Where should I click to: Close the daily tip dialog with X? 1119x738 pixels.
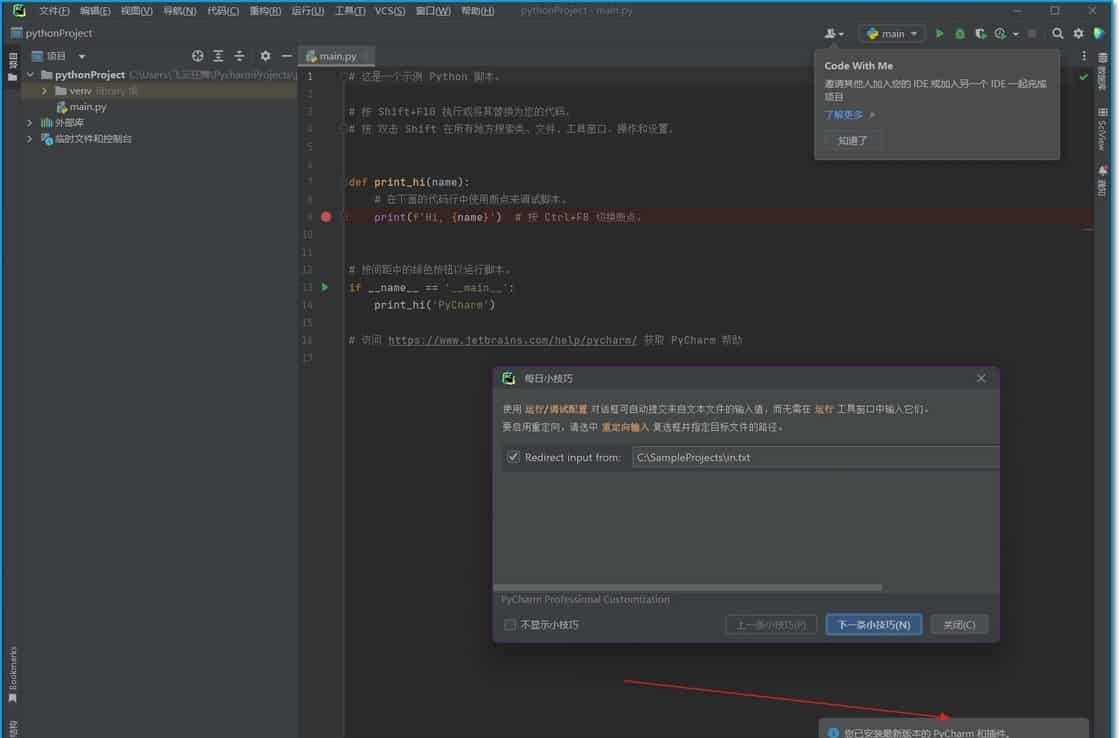tap(981, 378)
